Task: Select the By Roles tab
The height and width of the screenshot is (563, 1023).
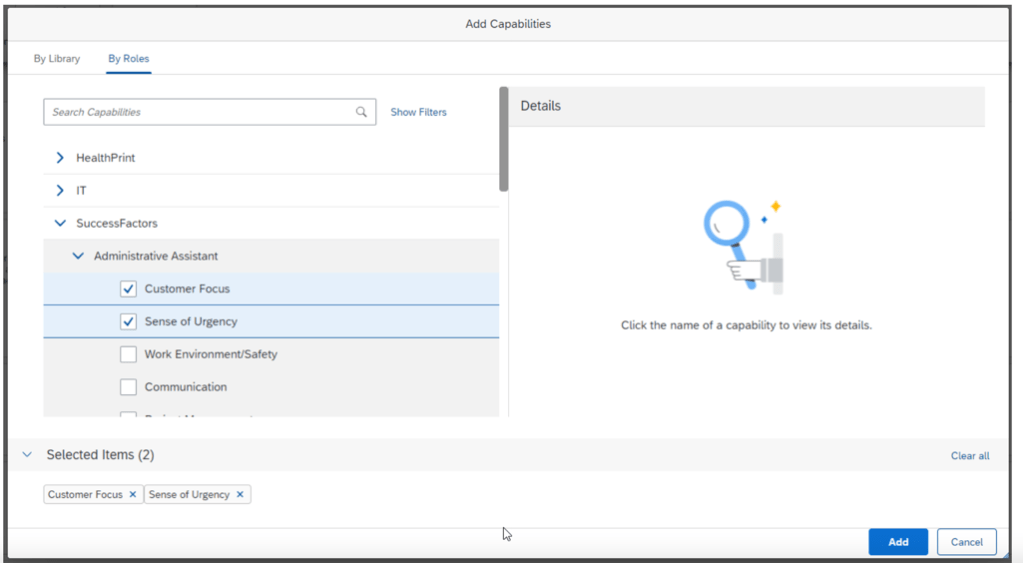Action: (128, 59)
